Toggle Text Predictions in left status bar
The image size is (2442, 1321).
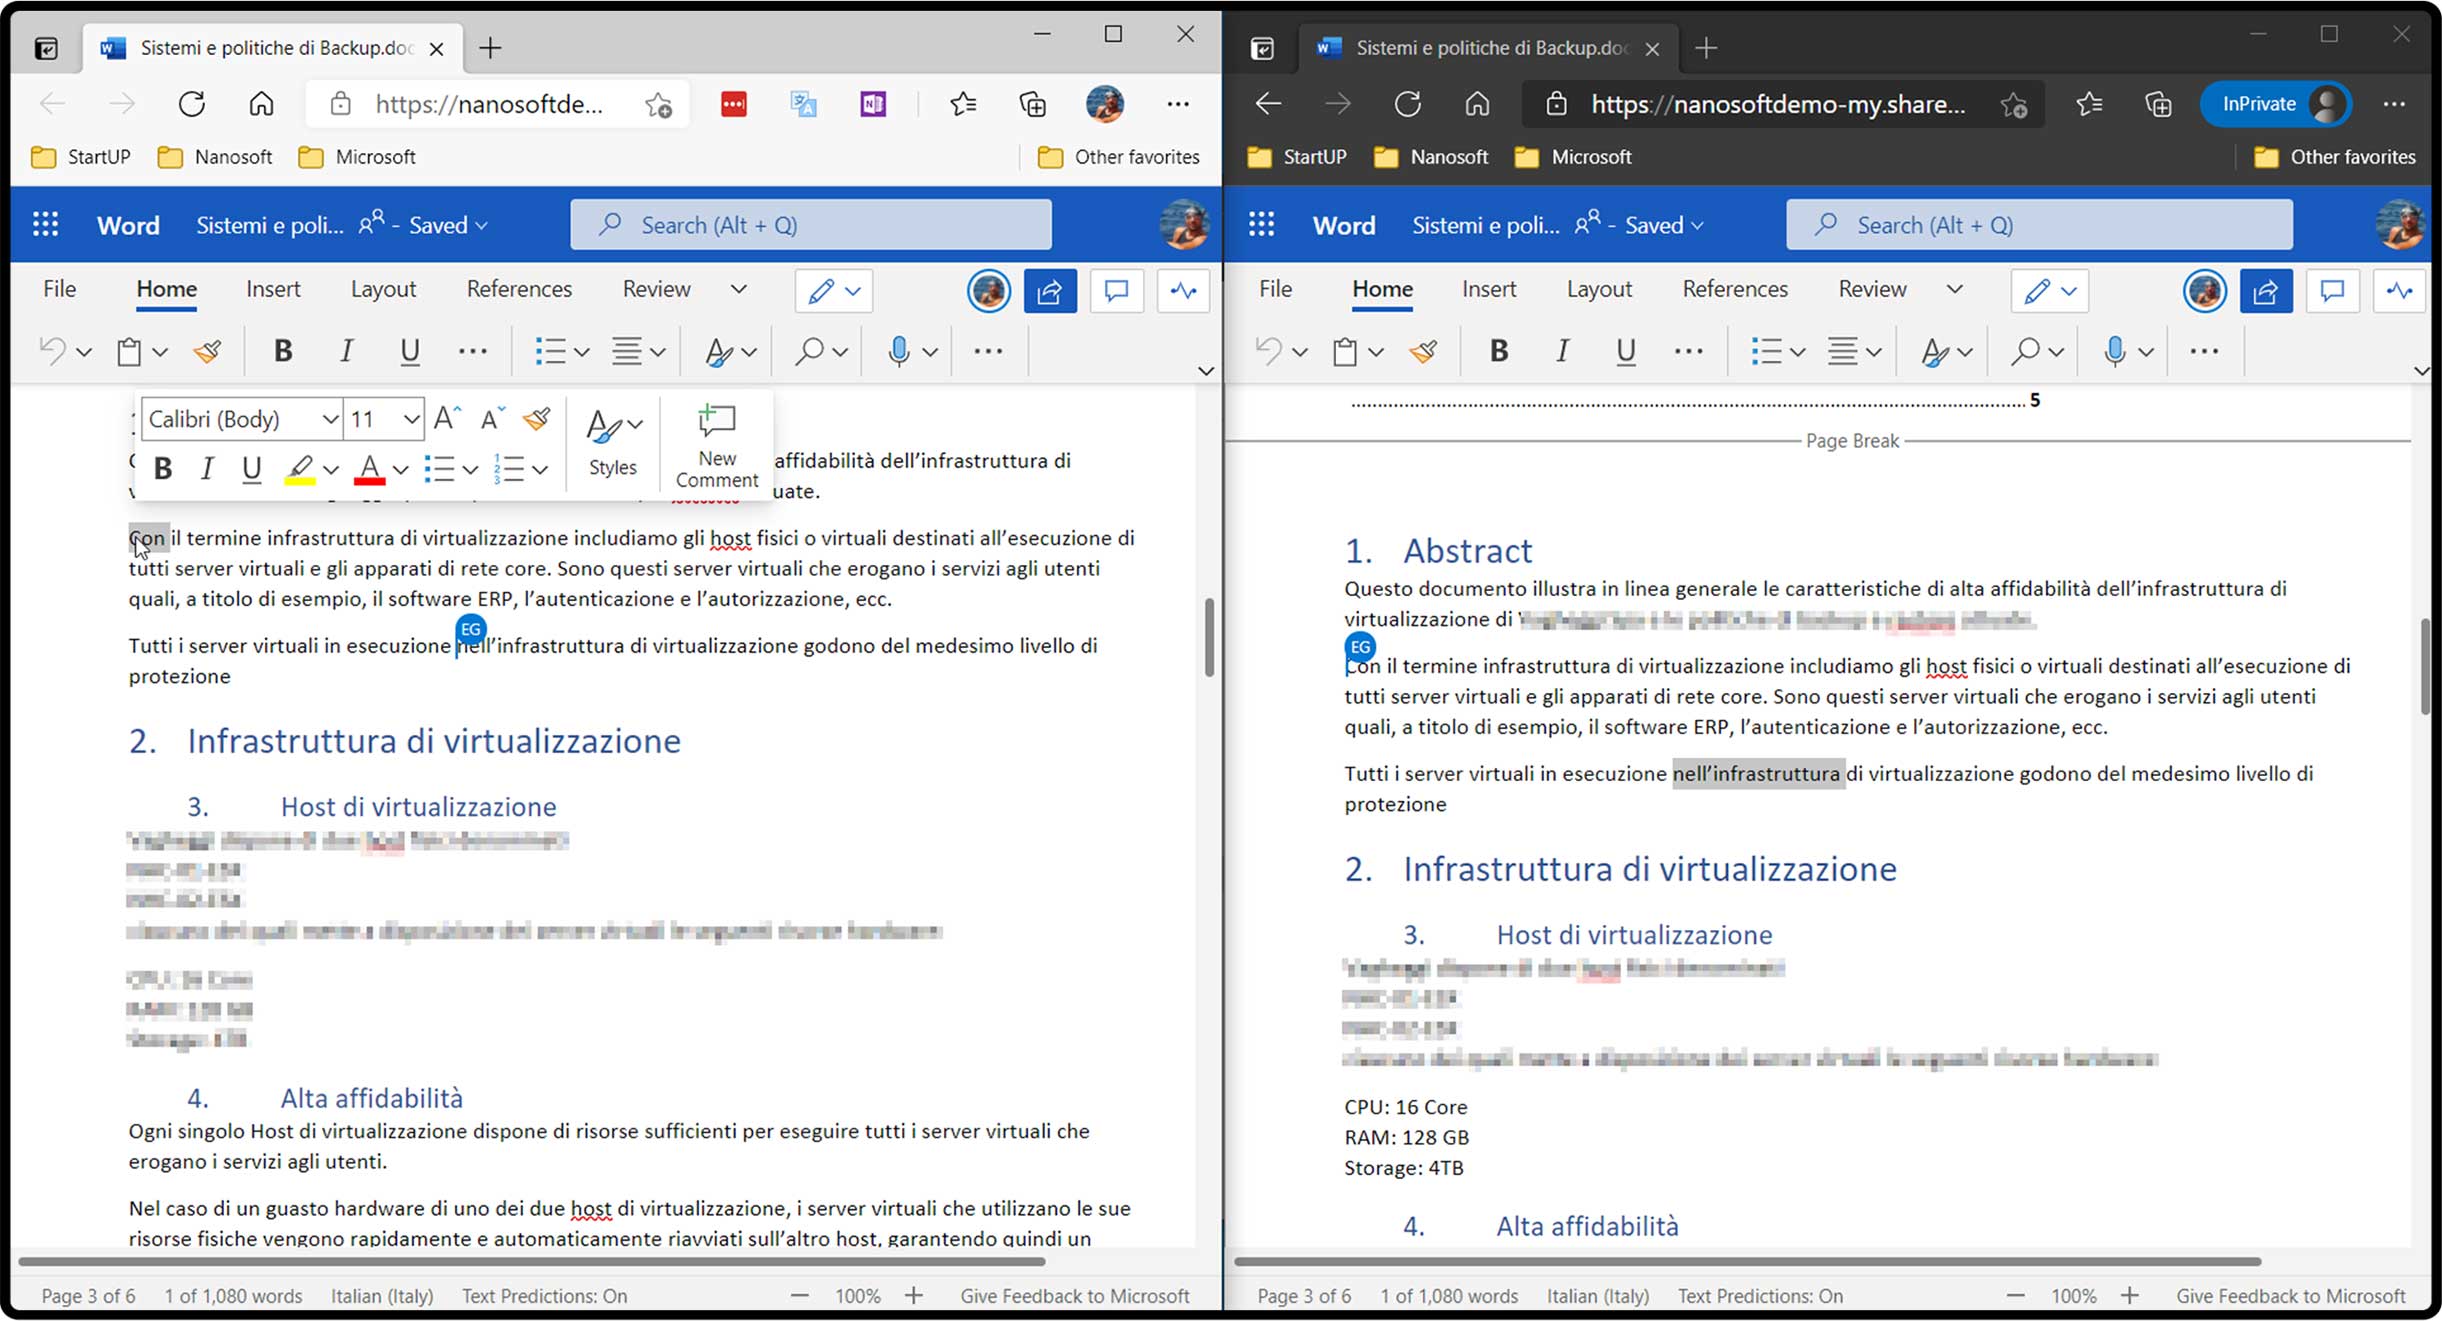(x=544, y=1296)
